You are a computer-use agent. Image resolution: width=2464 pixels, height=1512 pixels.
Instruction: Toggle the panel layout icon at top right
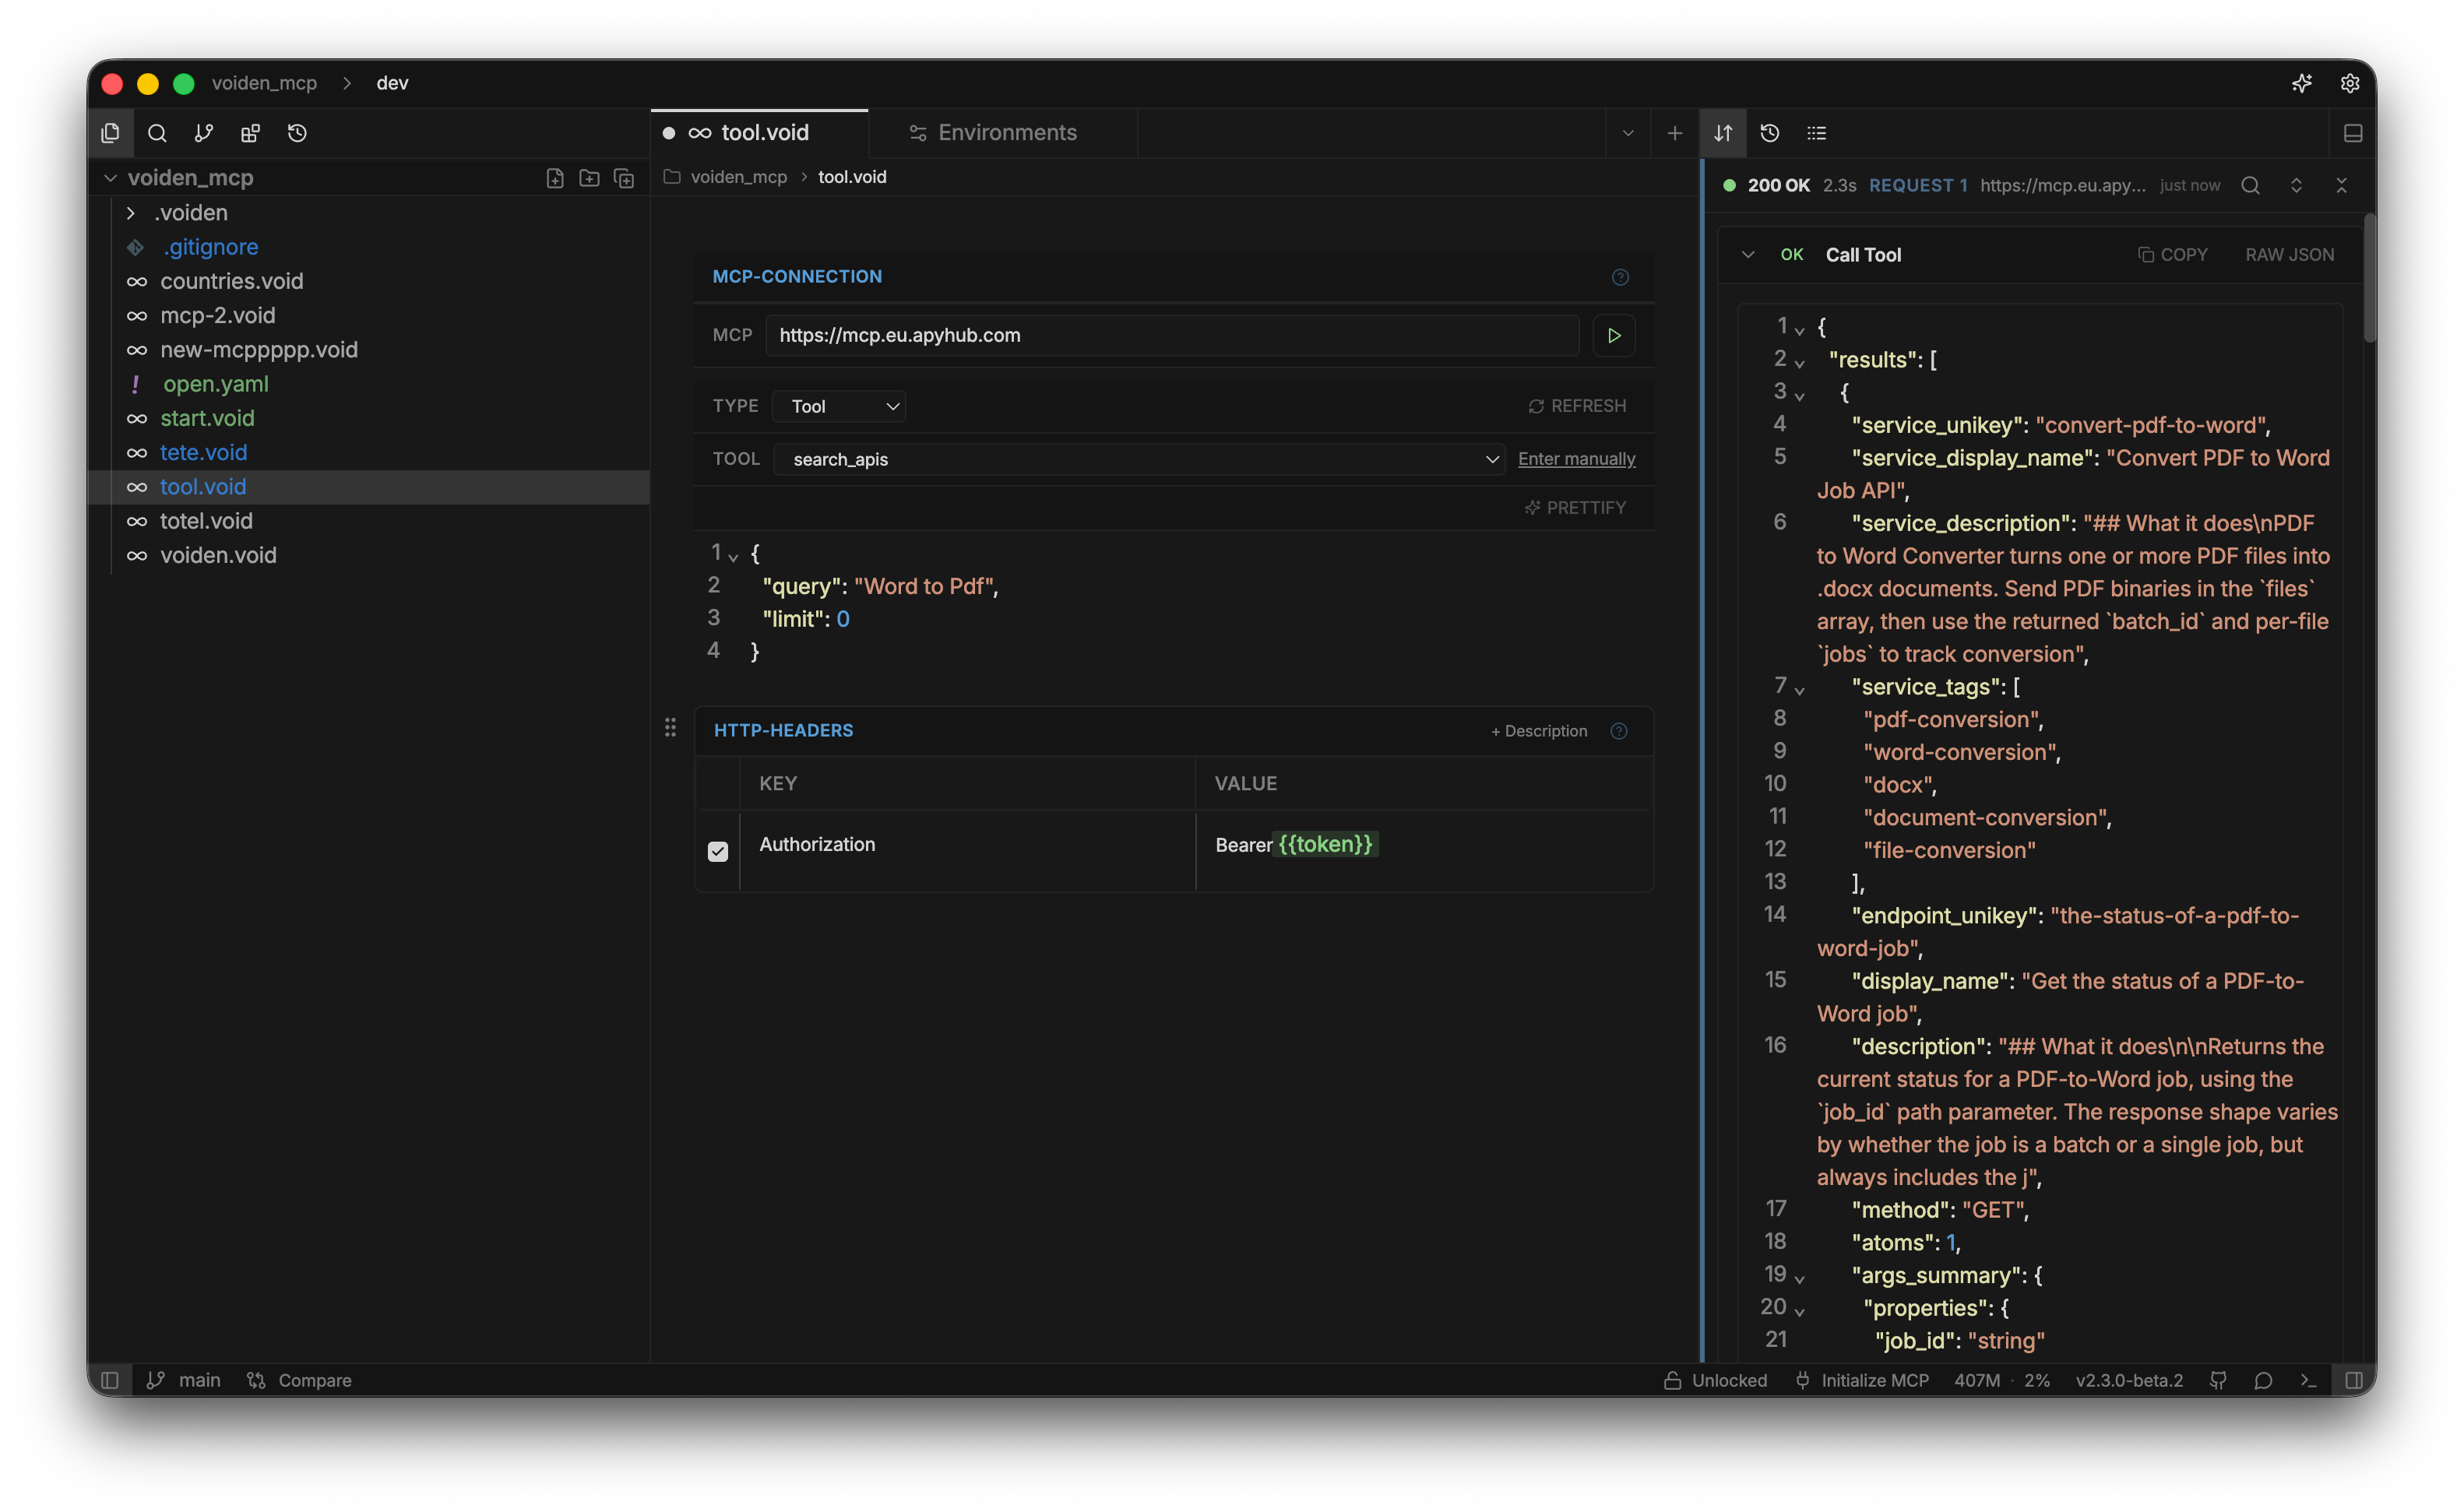(2353, 133)
